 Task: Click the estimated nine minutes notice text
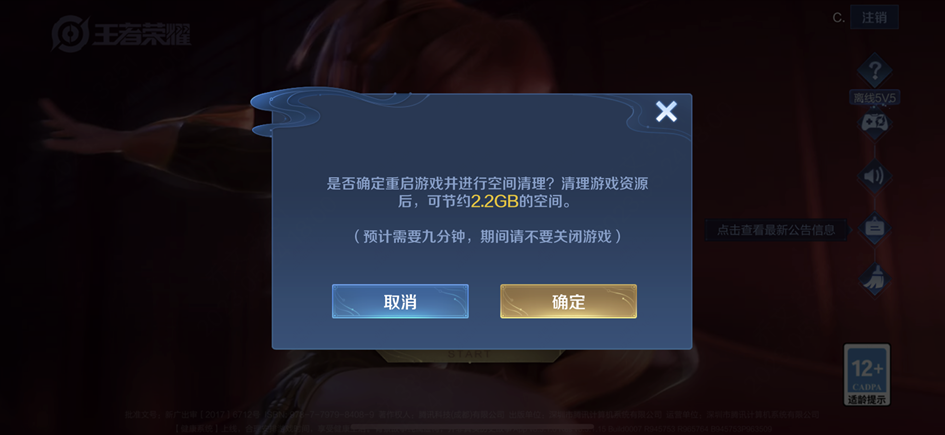(x=487, y=236)
